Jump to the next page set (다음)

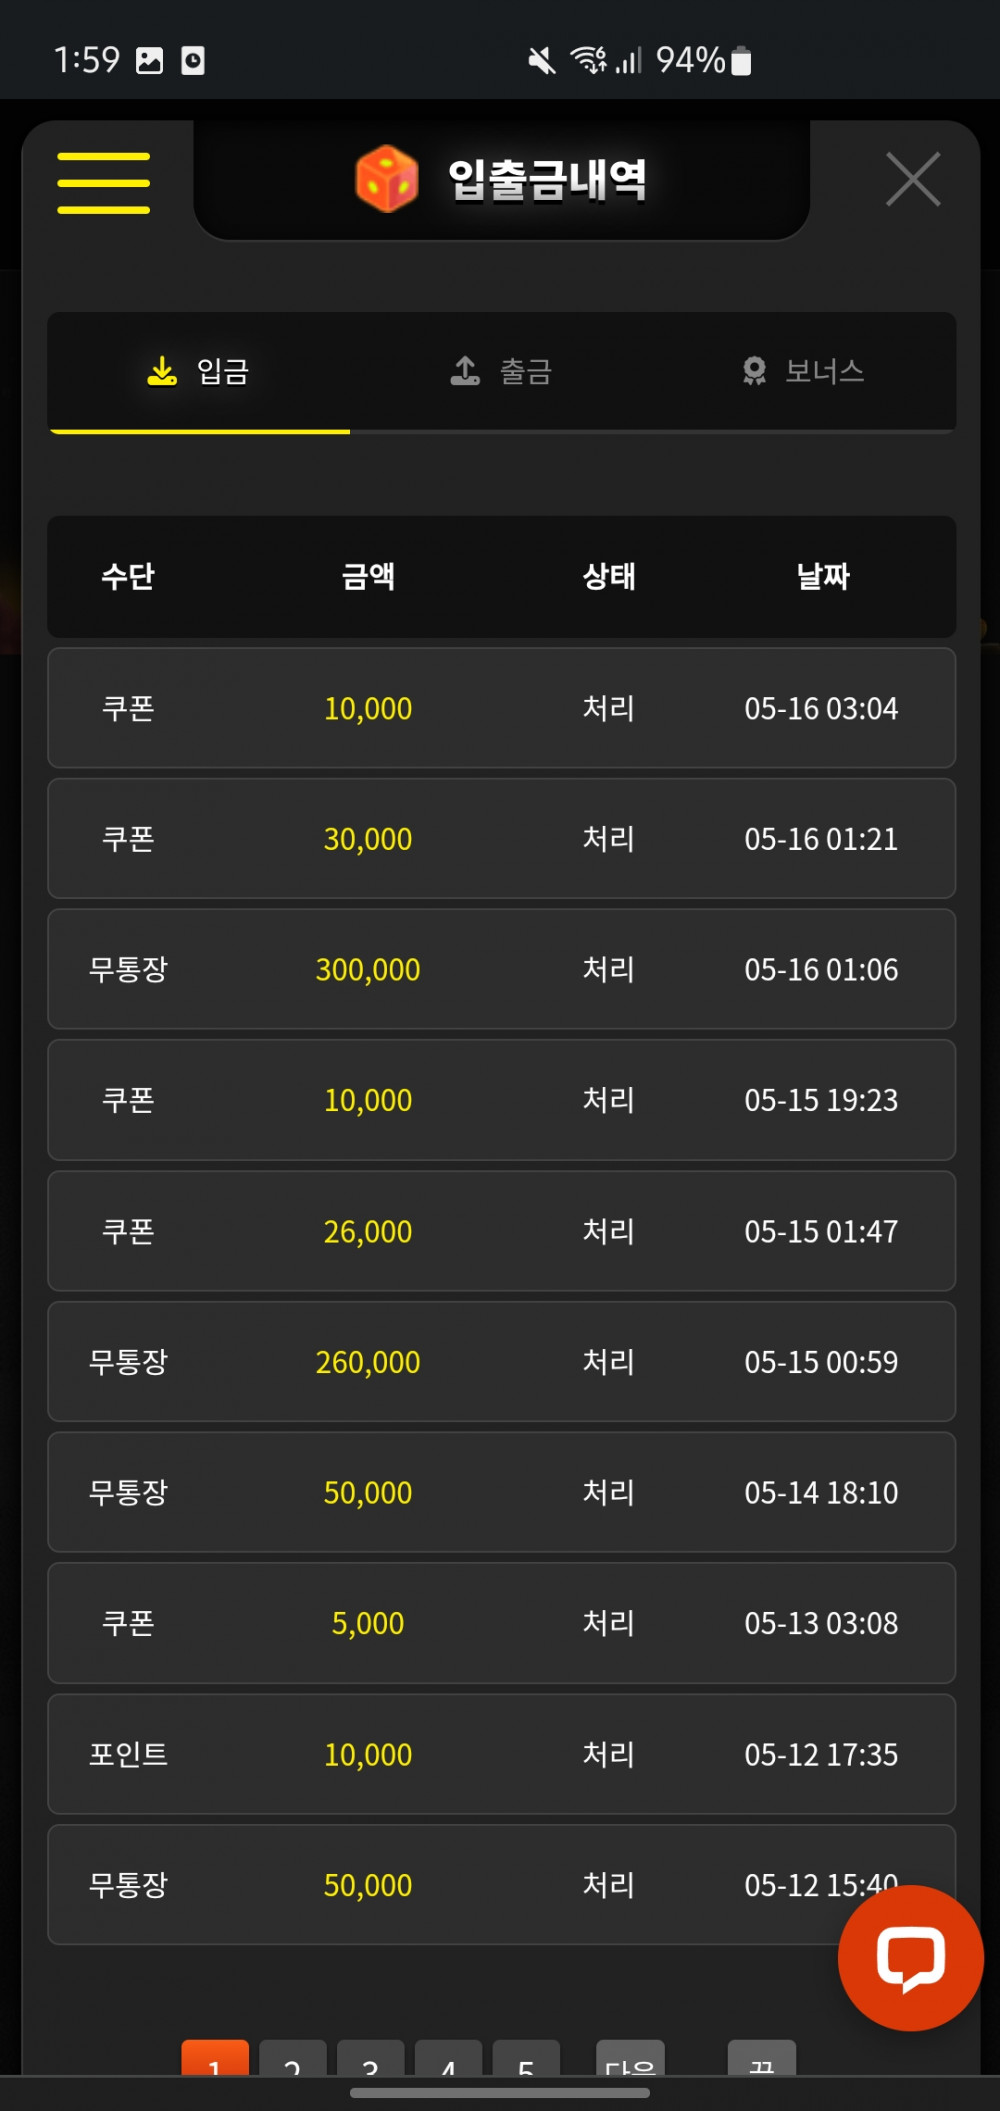coord(630,2058)
